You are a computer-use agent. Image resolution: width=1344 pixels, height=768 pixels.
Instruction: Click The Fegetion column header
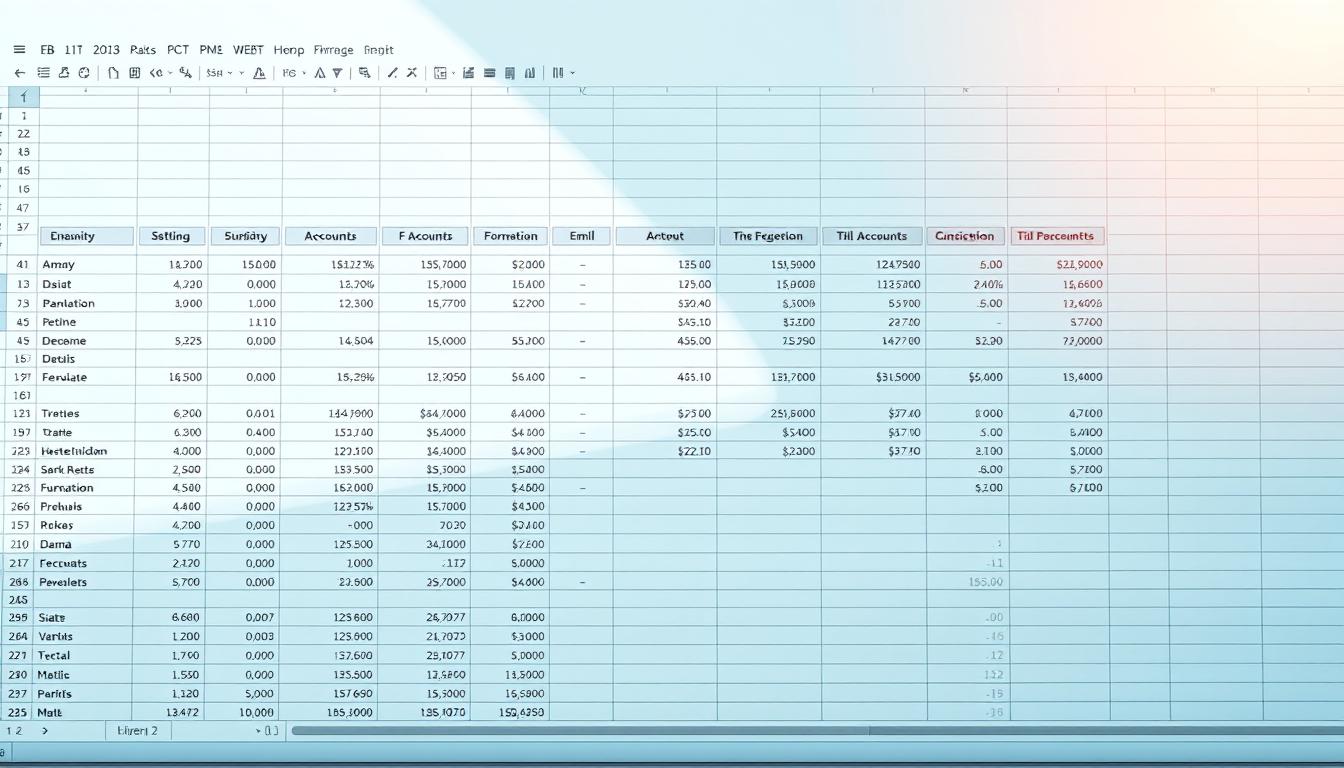click(768, 236)
